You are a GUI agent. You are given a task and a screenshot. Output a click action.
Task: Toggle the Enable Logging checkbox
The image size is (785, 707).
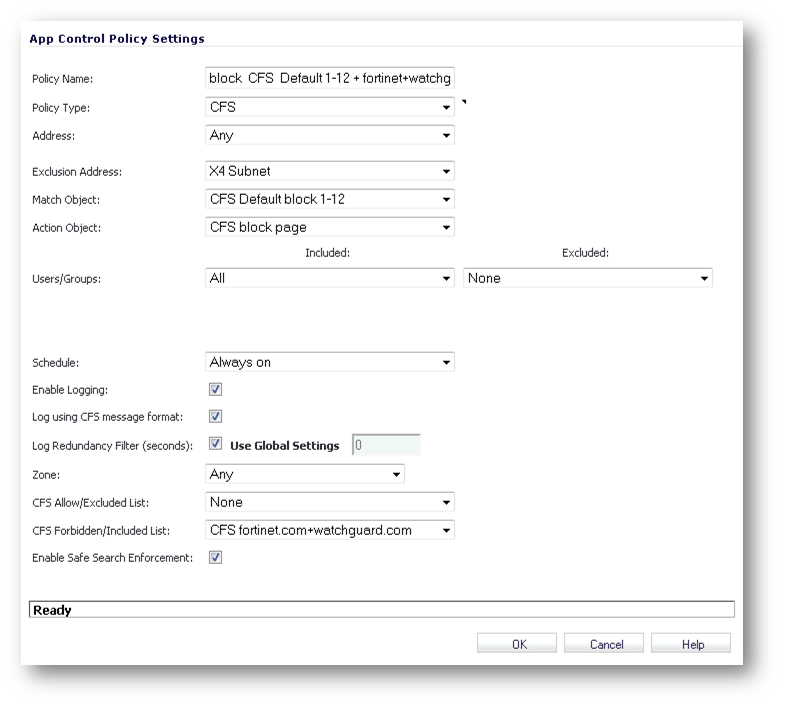pos(215,390)
